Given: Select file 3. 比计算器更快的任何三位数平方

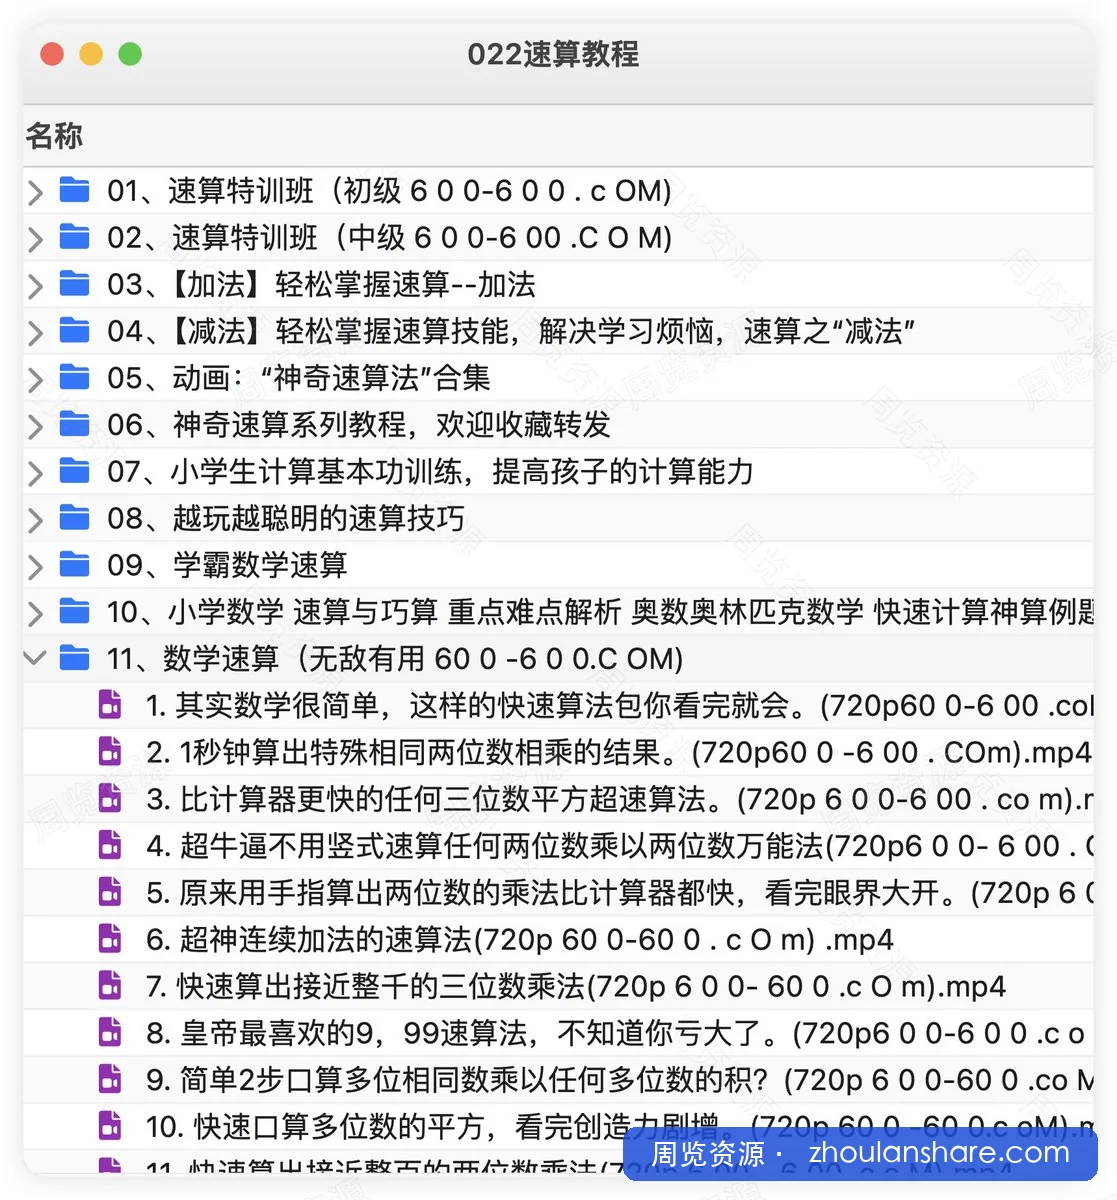Looking at the screenshot, I should 619,799.
